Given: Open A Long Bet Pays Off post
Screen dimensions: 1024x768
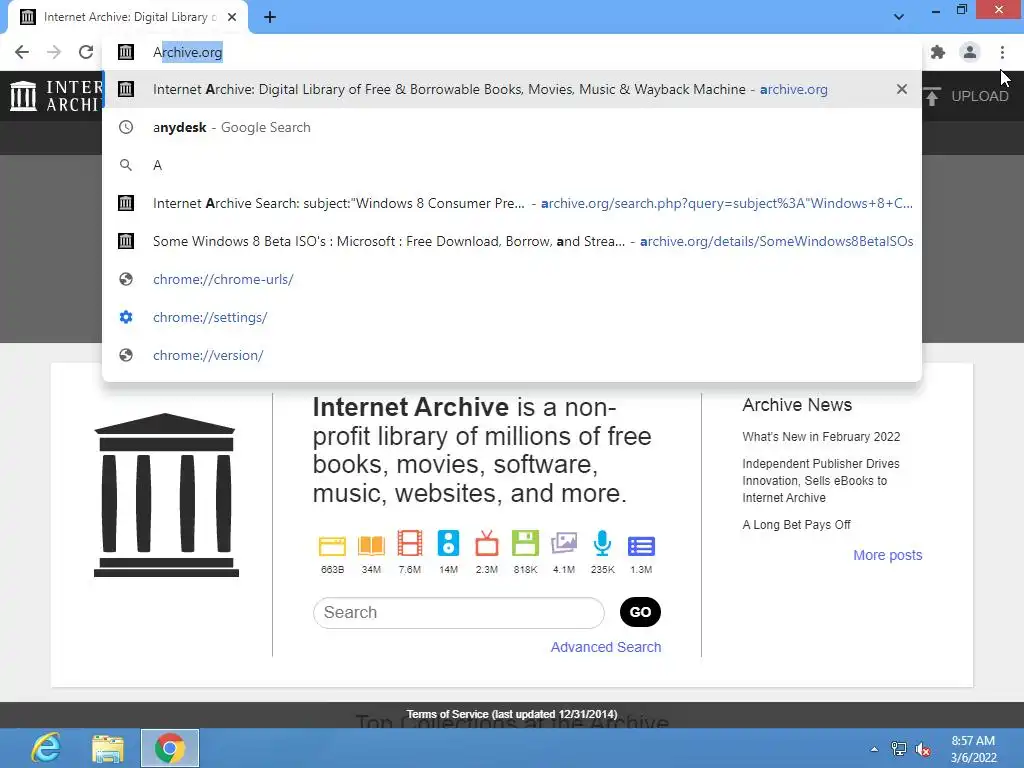Looking at the screenshot, I should 796,525.
